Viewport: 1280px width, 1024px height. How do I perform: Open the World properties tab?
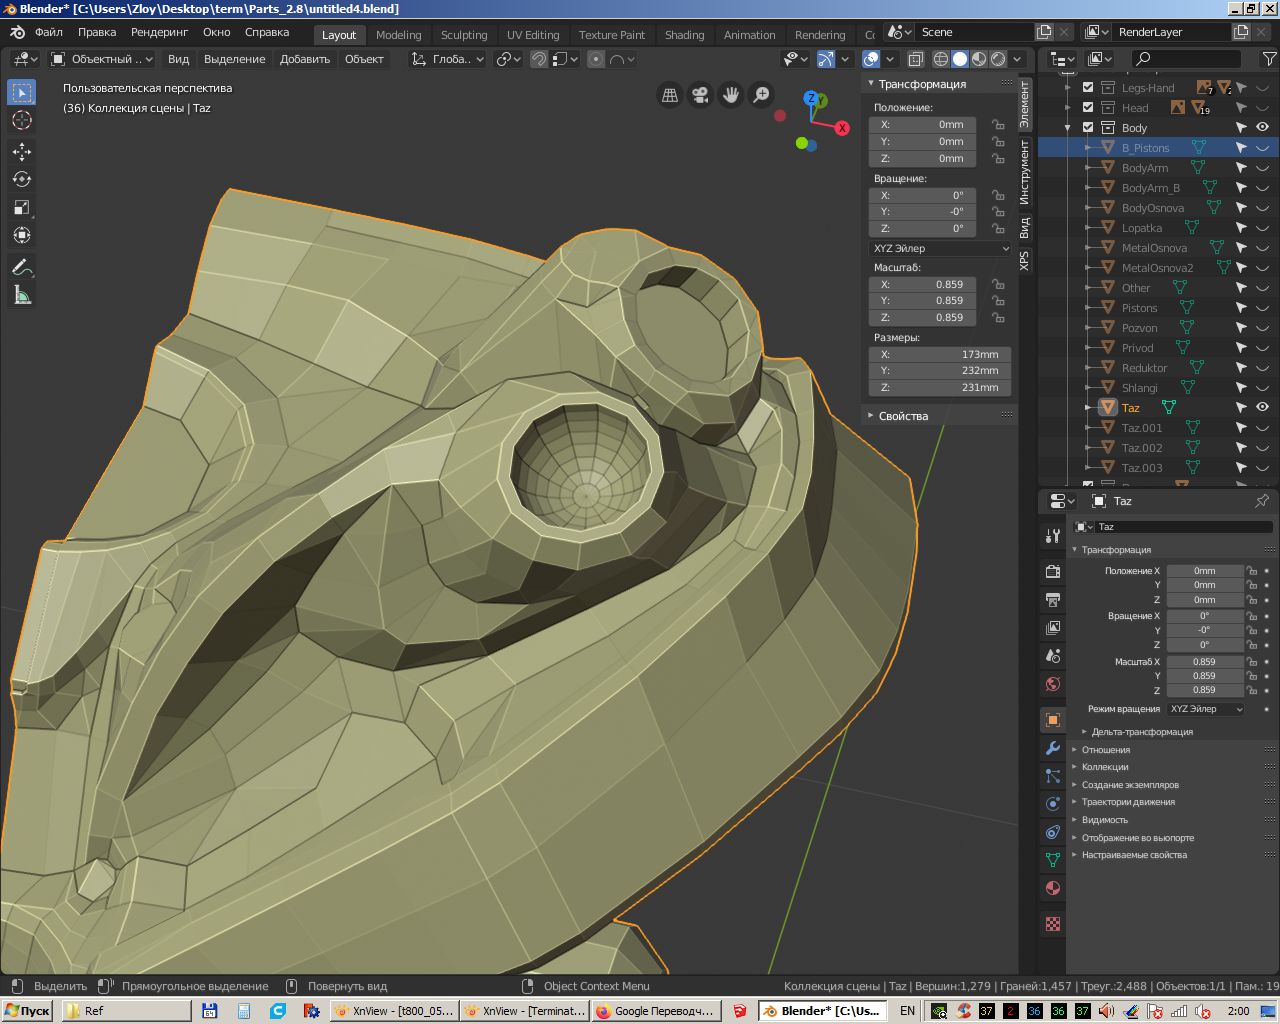1052,684
